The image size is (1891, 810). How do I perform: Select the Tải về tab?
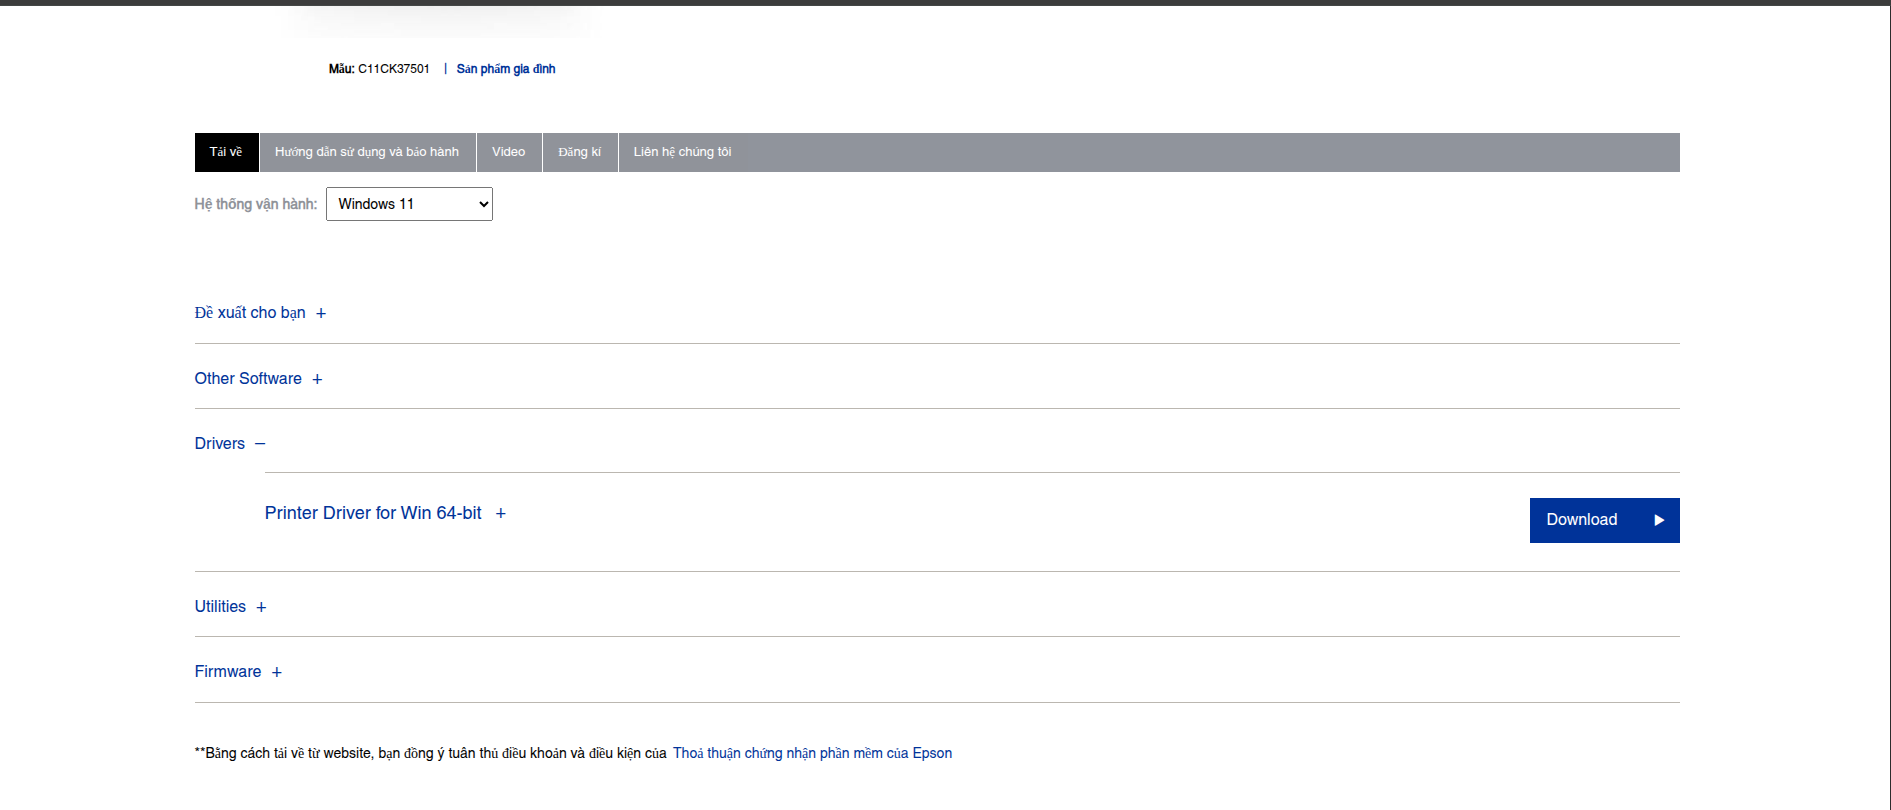tap(226, 152)
